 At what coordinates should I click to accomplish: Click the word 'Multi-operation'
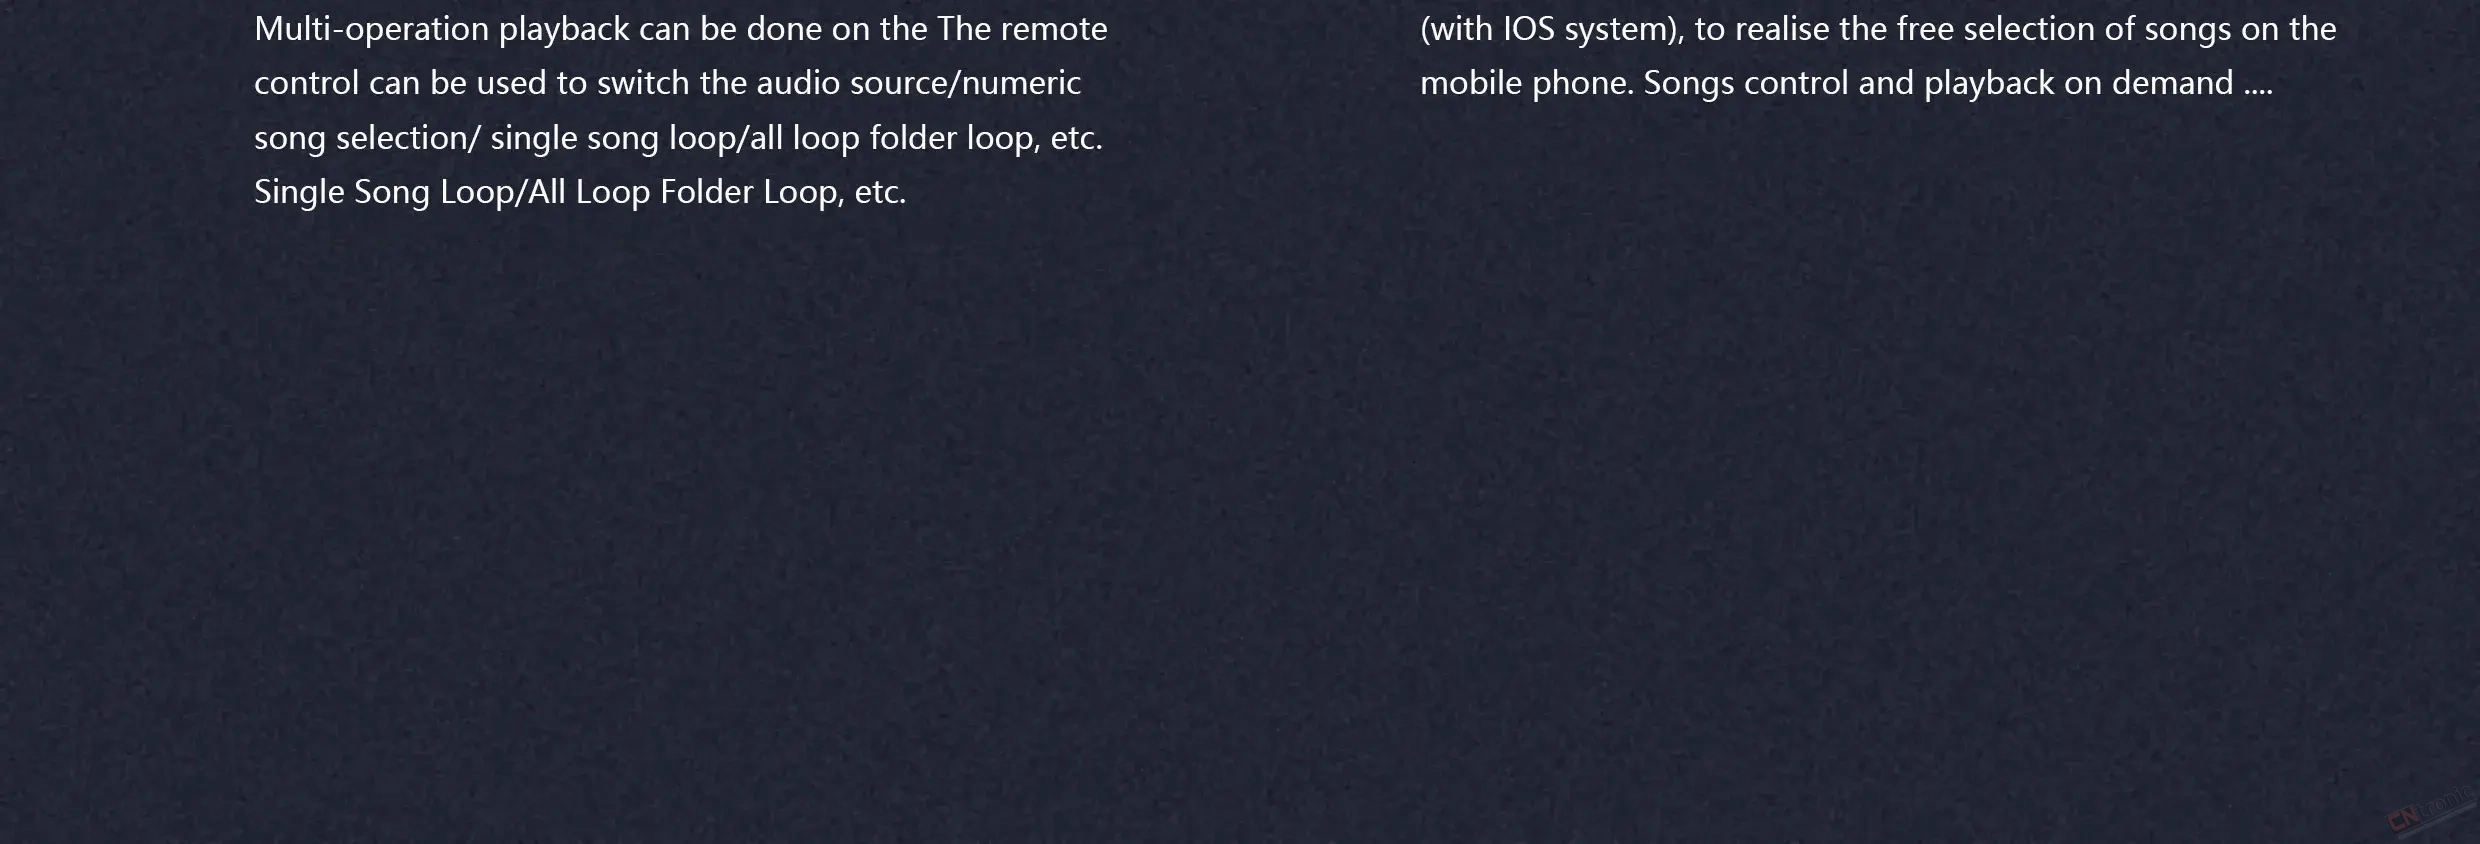(x=372, y=29)
